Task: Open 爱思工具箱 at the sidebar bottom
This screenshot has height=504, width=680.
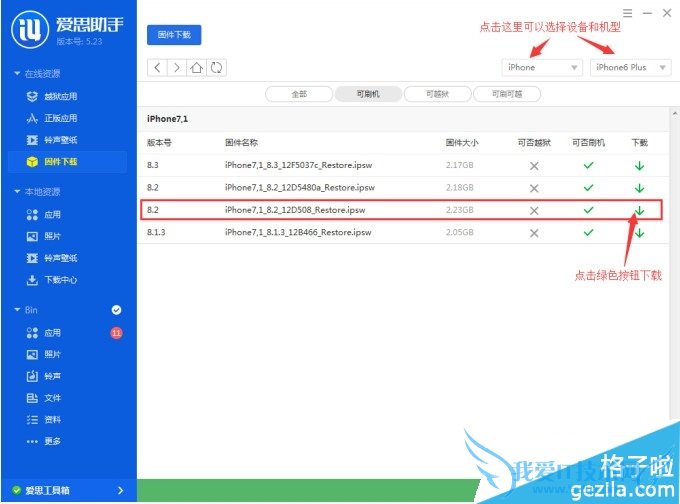Action: point(68,490)
